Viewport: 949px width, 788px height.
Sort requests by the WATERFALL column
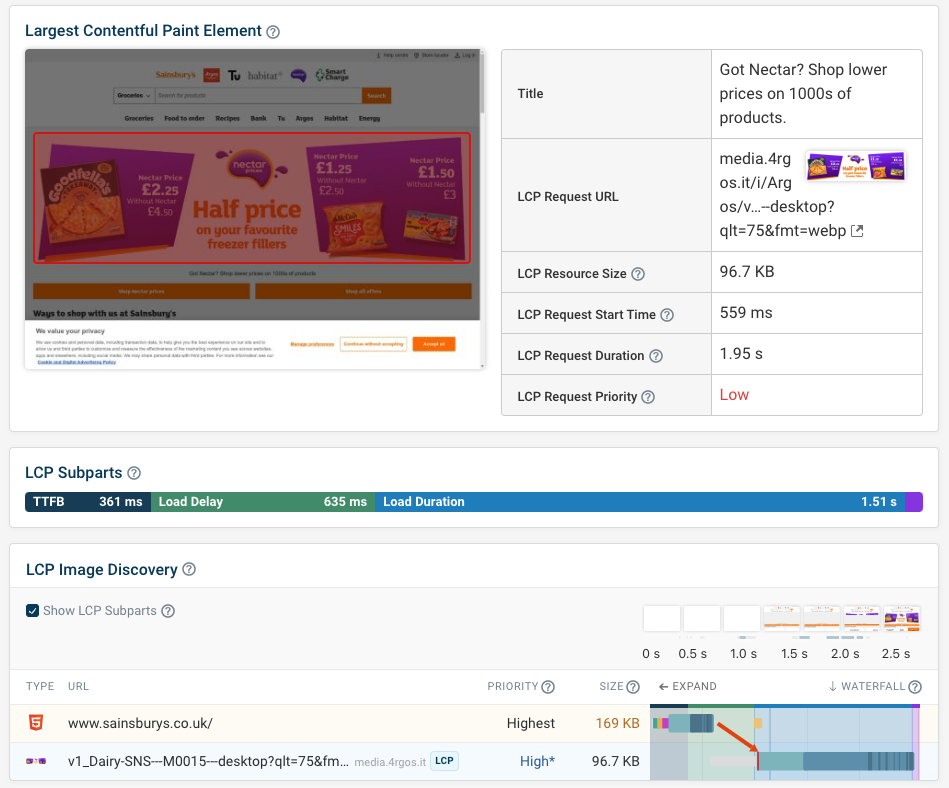pyautogui.click(x=867, y=686)
